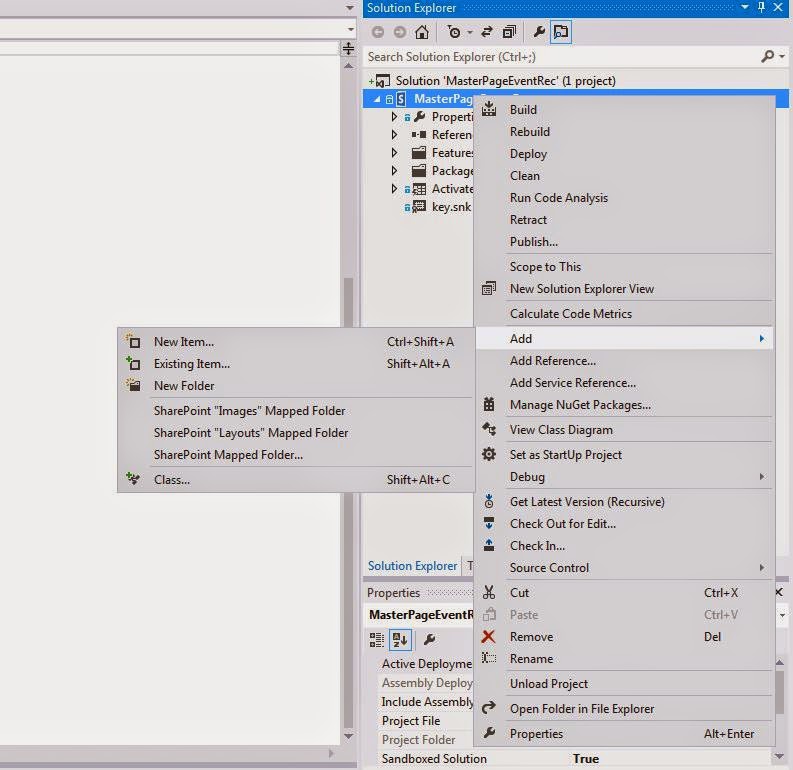Focus the Search Solution Explorer field
This screenshot has height=770, width=793.
[x=561, y=57]
